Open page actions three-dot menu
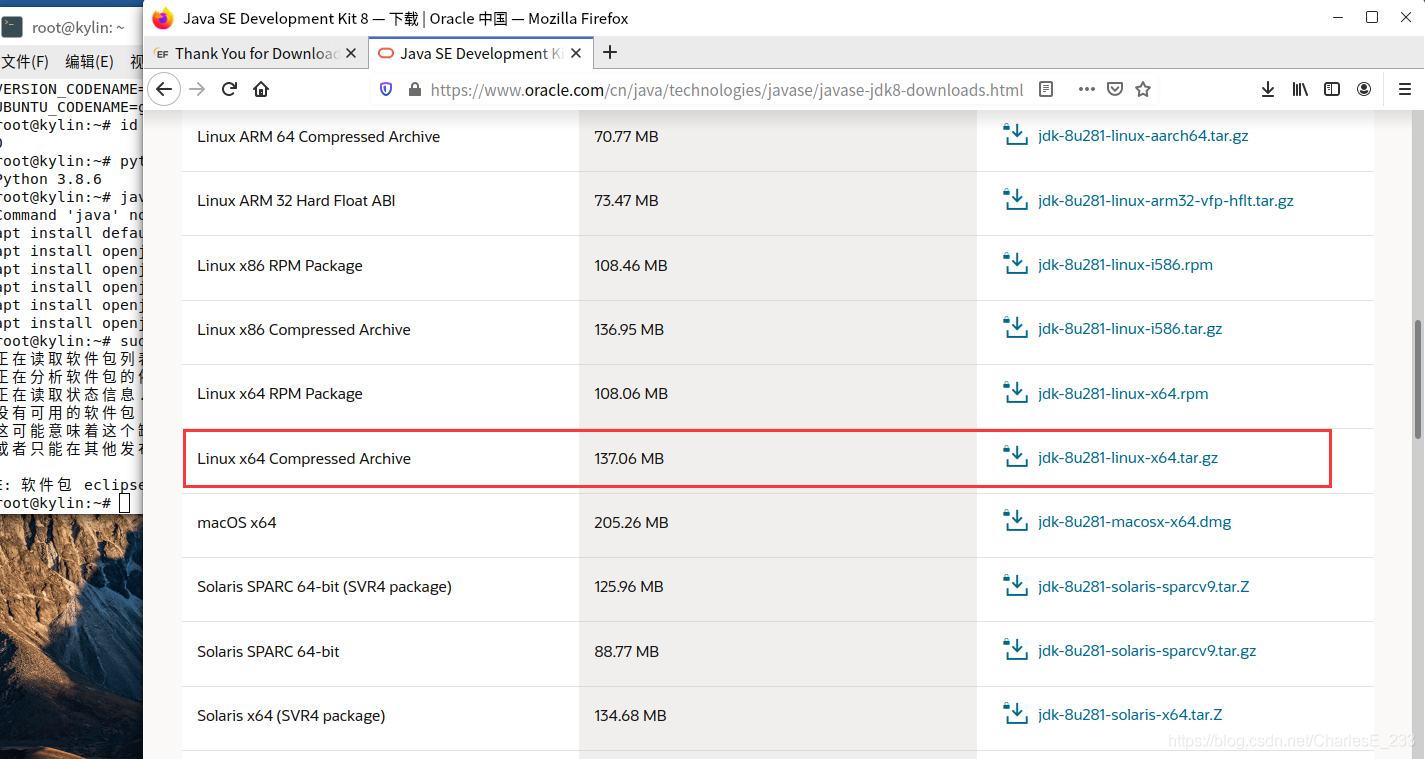1425x759 pixels. (1087, 89)
